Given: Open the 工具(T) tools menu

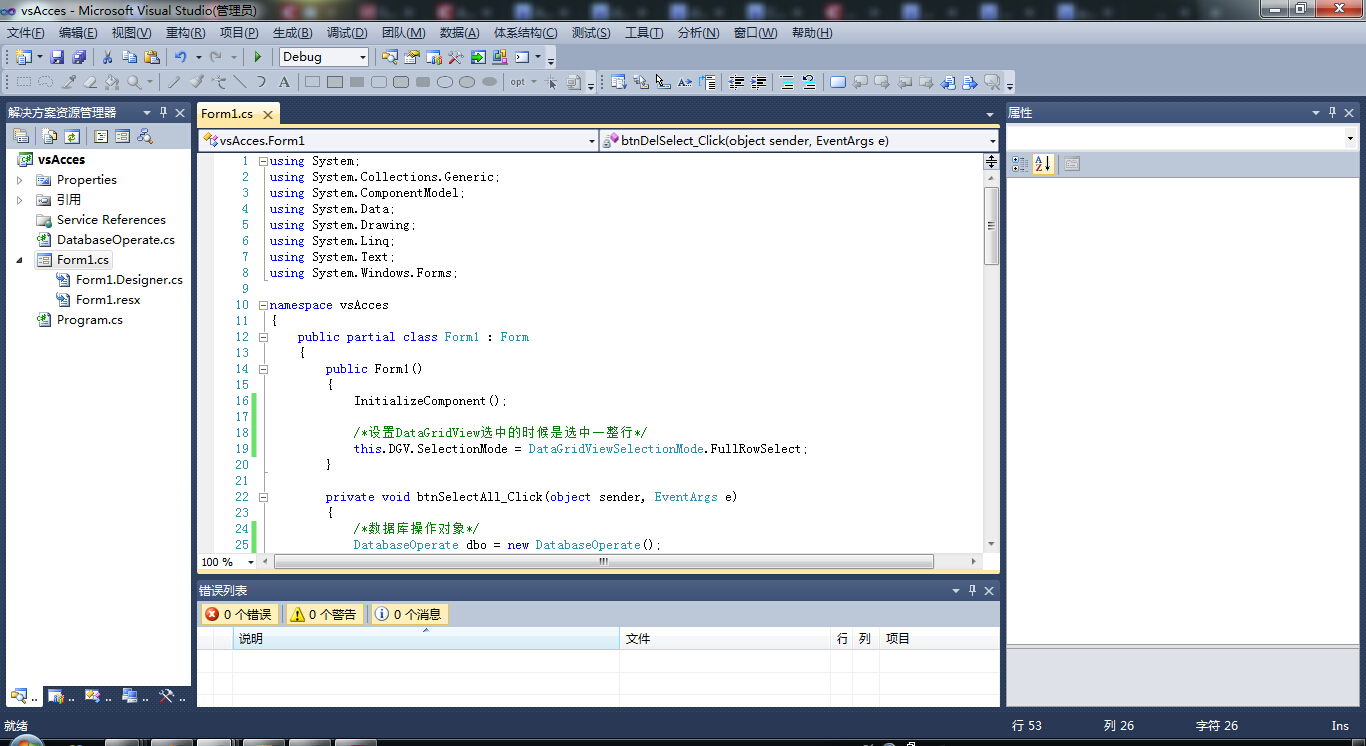Looking at the screenshot, I should point(644,33).
